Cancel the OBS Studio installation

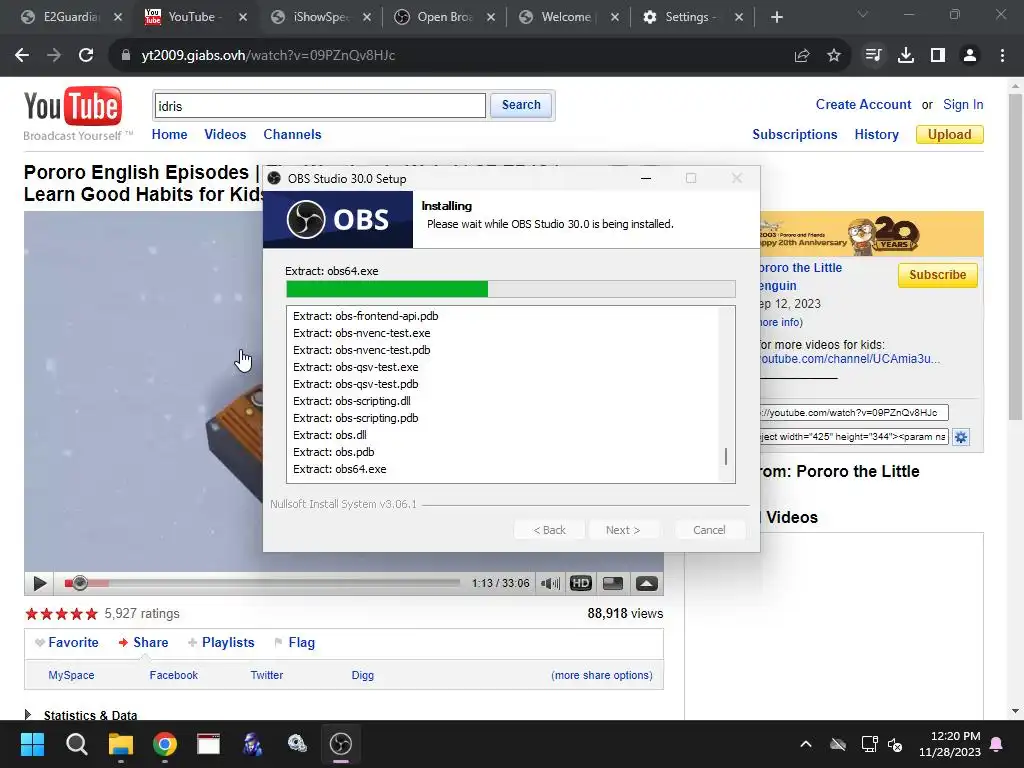click(x=709, y=530)
